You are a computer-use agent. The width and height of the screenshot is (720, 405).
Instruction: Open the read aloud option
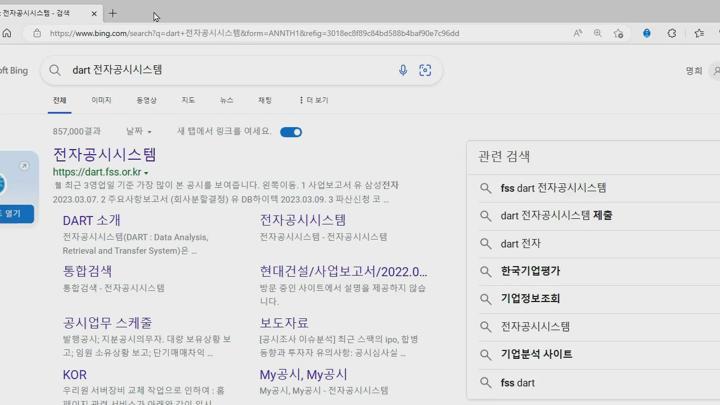[578, 33]
